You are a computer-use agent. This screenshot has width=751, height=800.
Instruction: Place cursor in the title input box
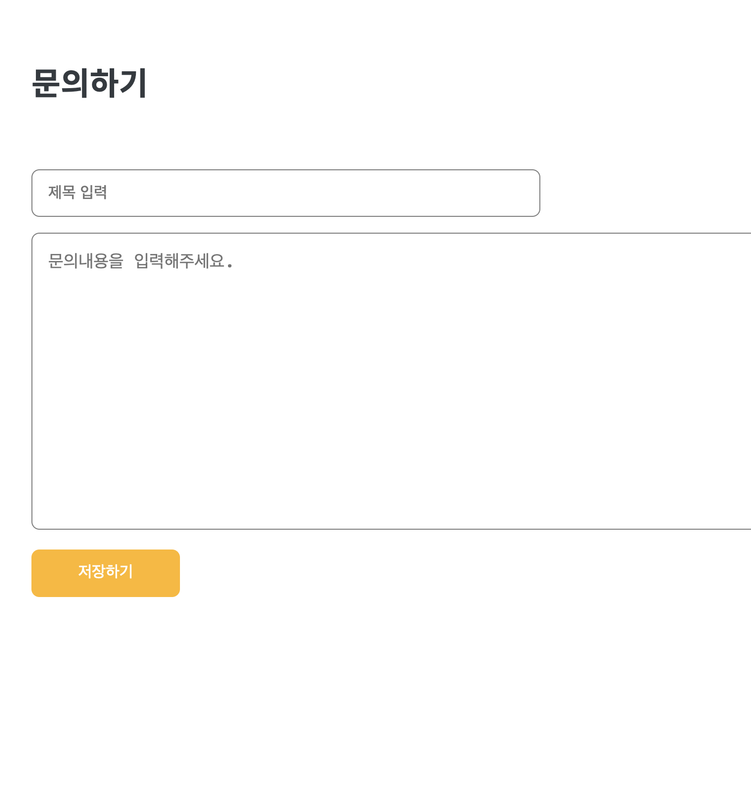coord(286,193)
